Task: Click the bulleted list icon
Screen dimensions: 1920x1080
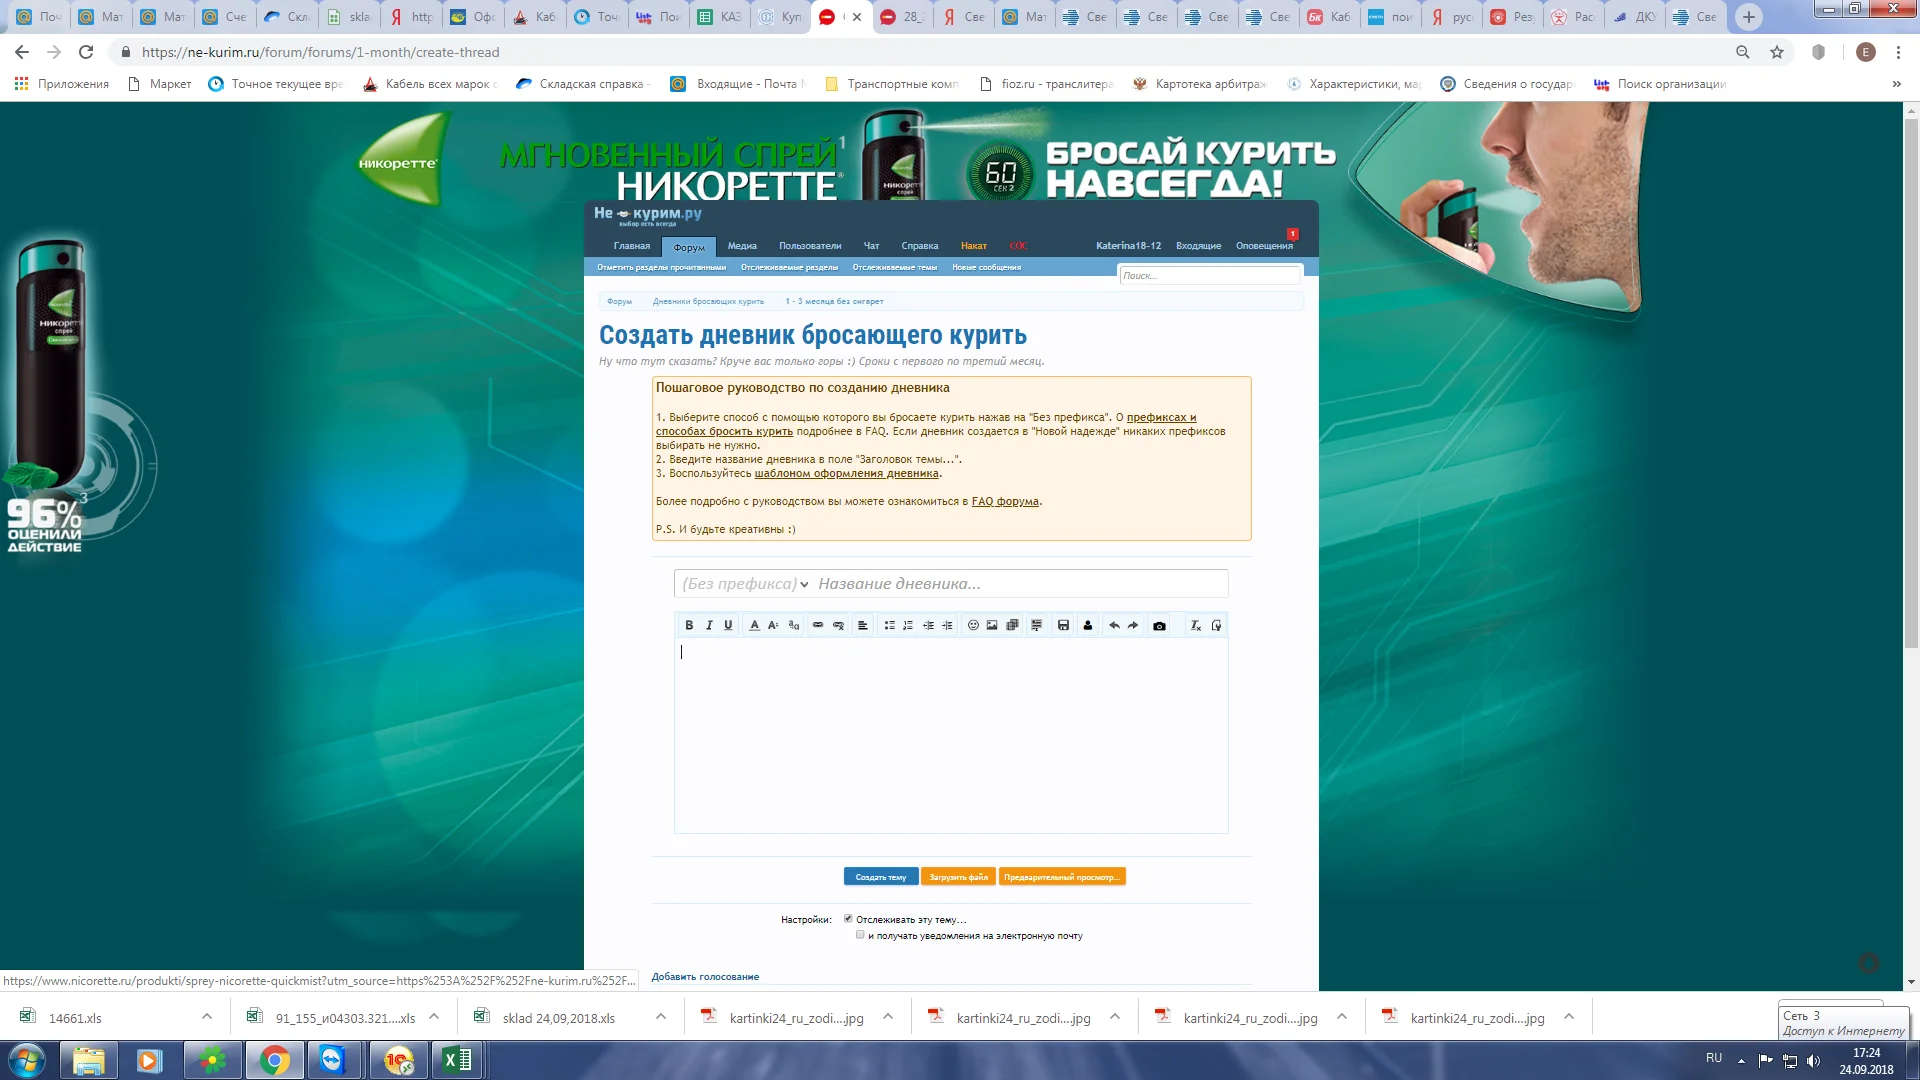Action: [x=889, y=625]
